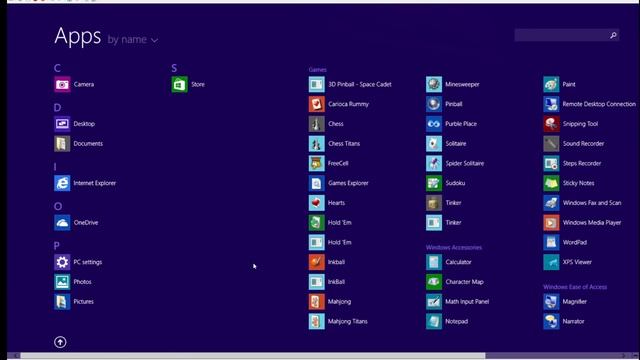
Task: Start 3D Pinball - Space Cadet icon
Action: 316,84
